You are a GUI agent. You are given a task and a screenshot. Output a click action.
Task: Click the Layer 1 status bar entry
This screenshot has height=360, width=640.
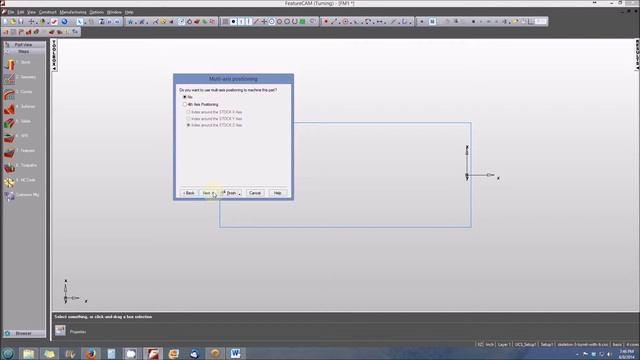[503, 345]
